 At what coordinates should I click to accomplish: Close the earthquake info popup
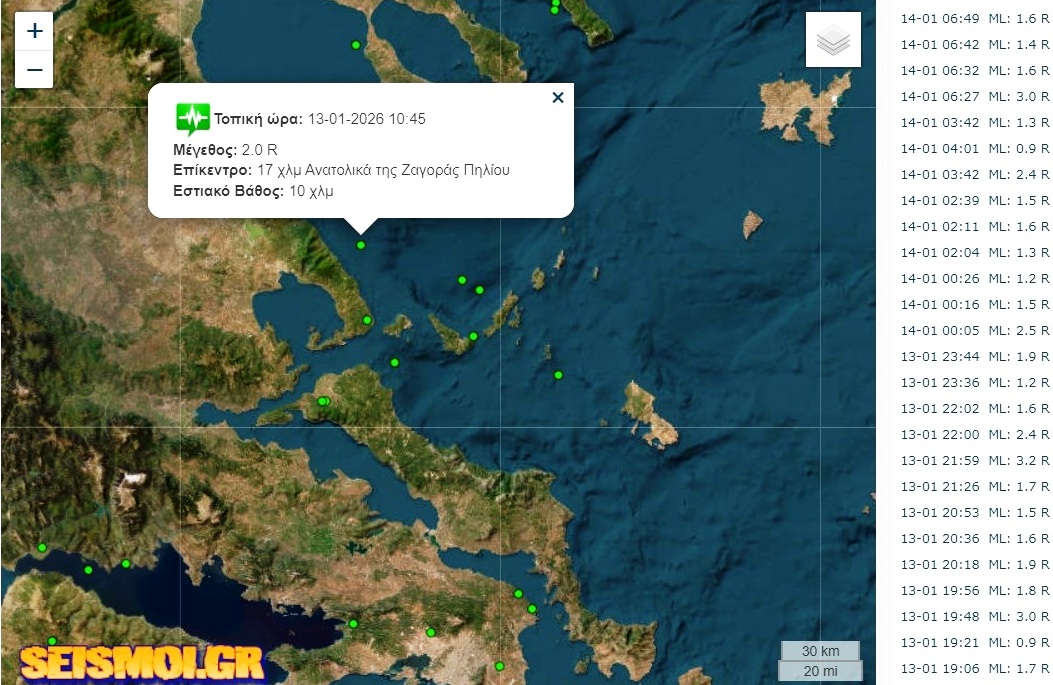pyautogui.click(x=557, y=98)
